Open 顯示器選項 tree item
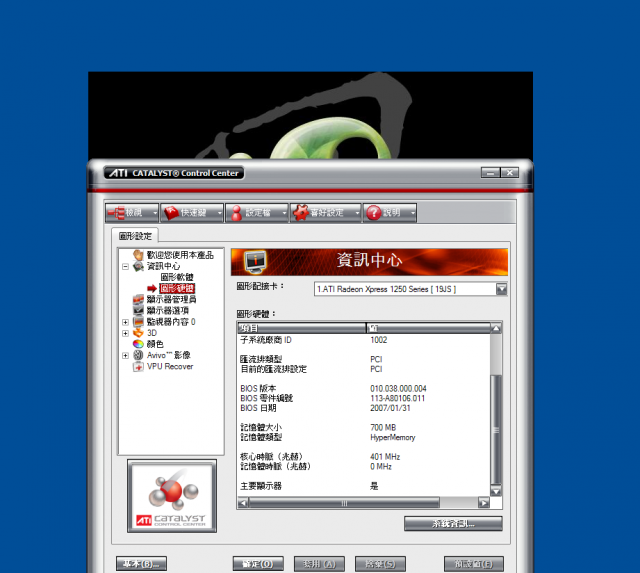The width and height of the screenshot is (640, 573). [168, 311]
